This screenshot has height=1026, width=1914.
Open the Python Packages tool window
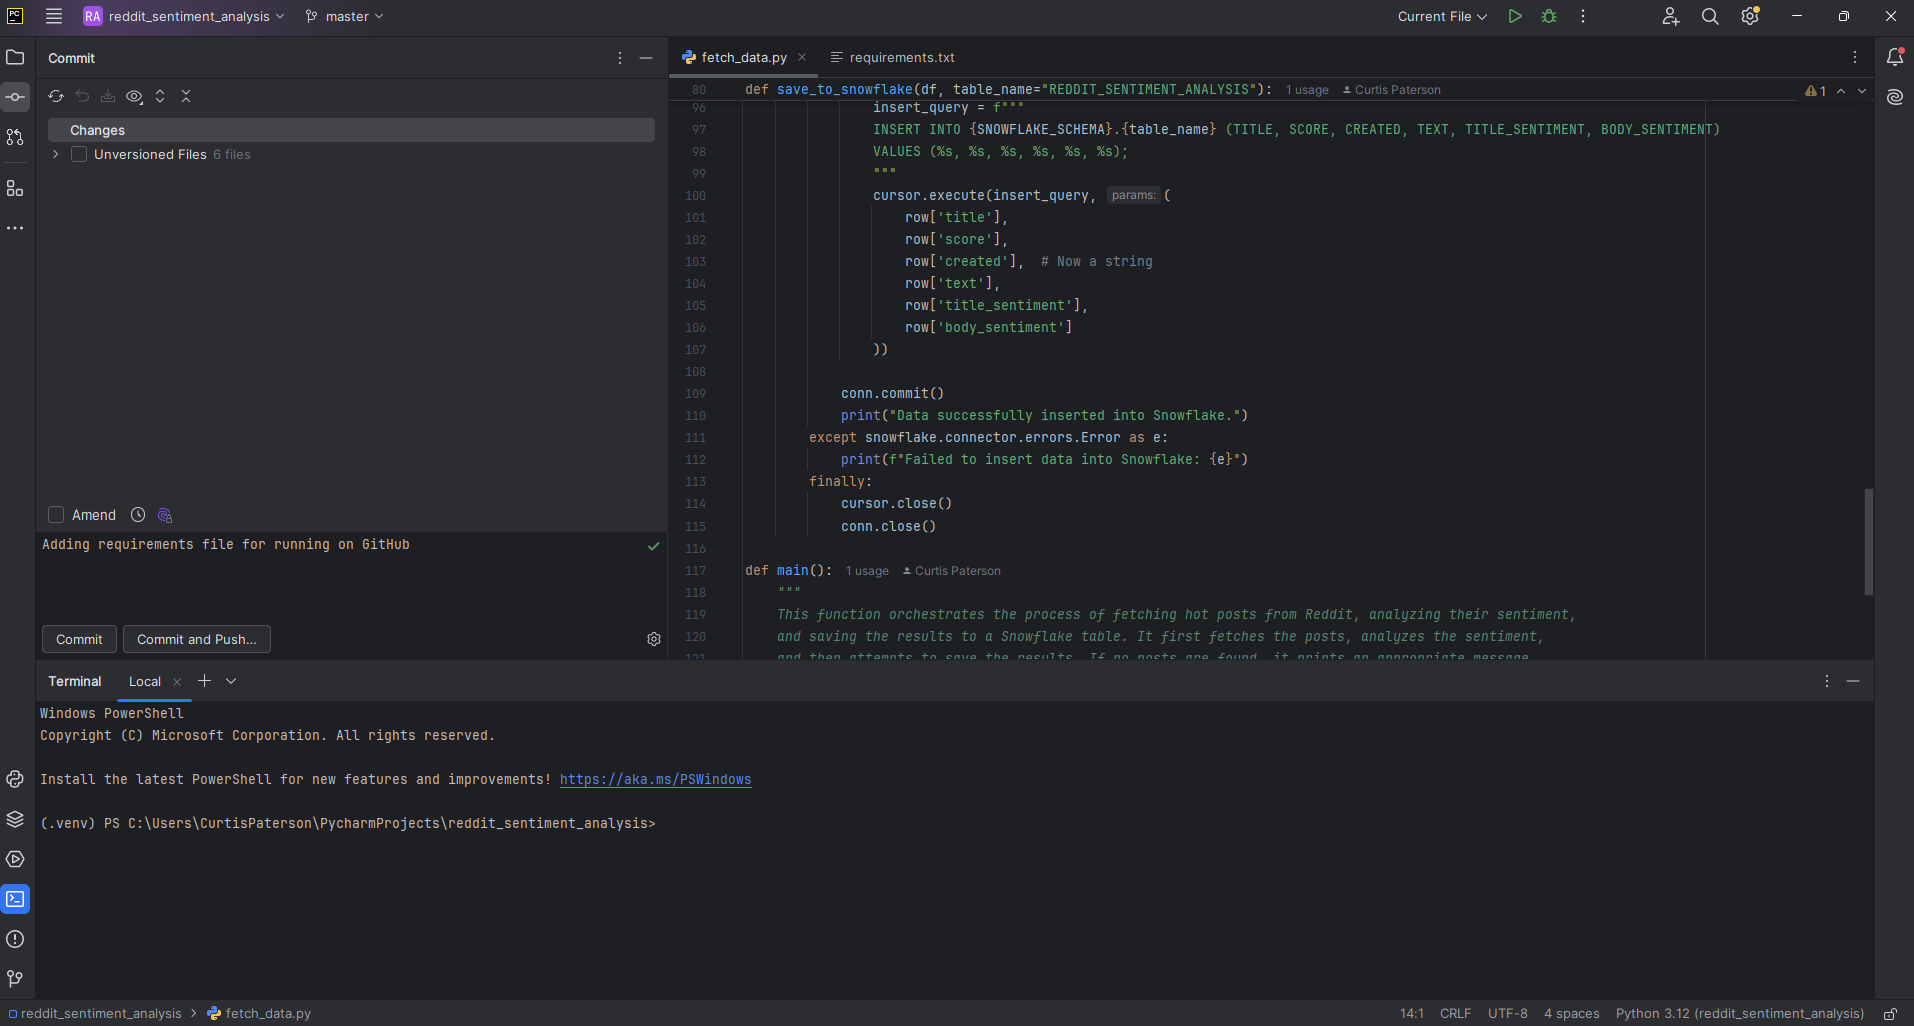point(15,819)
